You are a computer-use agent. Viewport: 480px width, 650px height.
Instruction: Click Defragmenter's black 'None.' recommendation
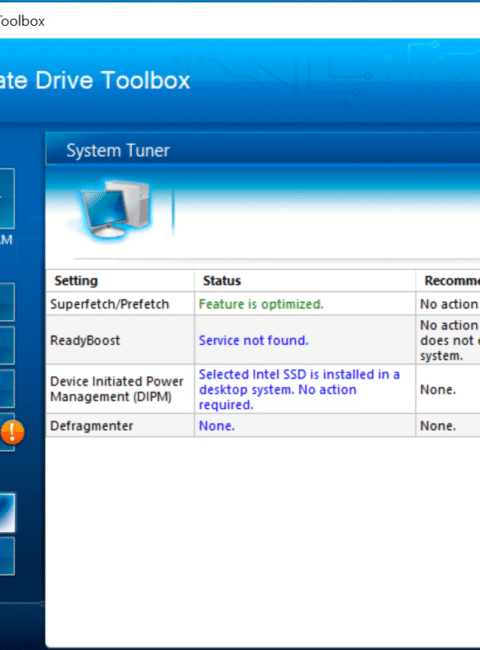[438, 426]
